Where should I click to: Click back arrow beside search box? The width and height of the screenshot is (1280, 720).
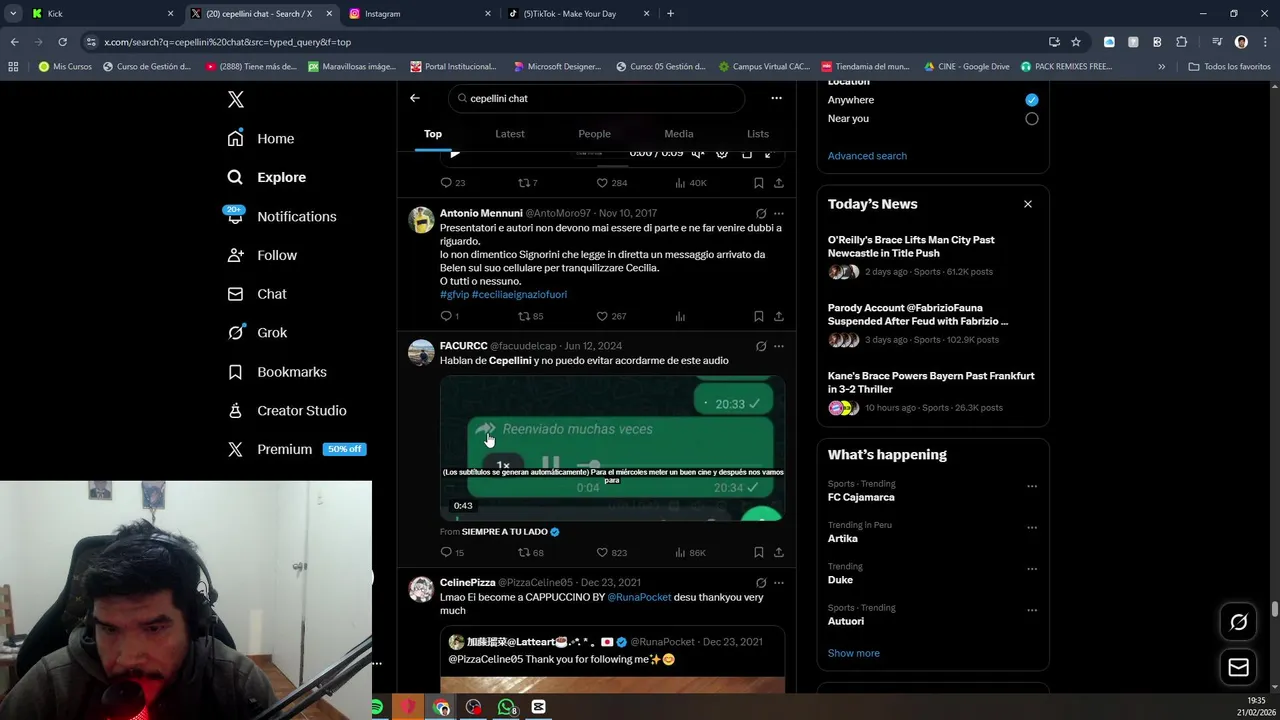[x=415, y=98]
